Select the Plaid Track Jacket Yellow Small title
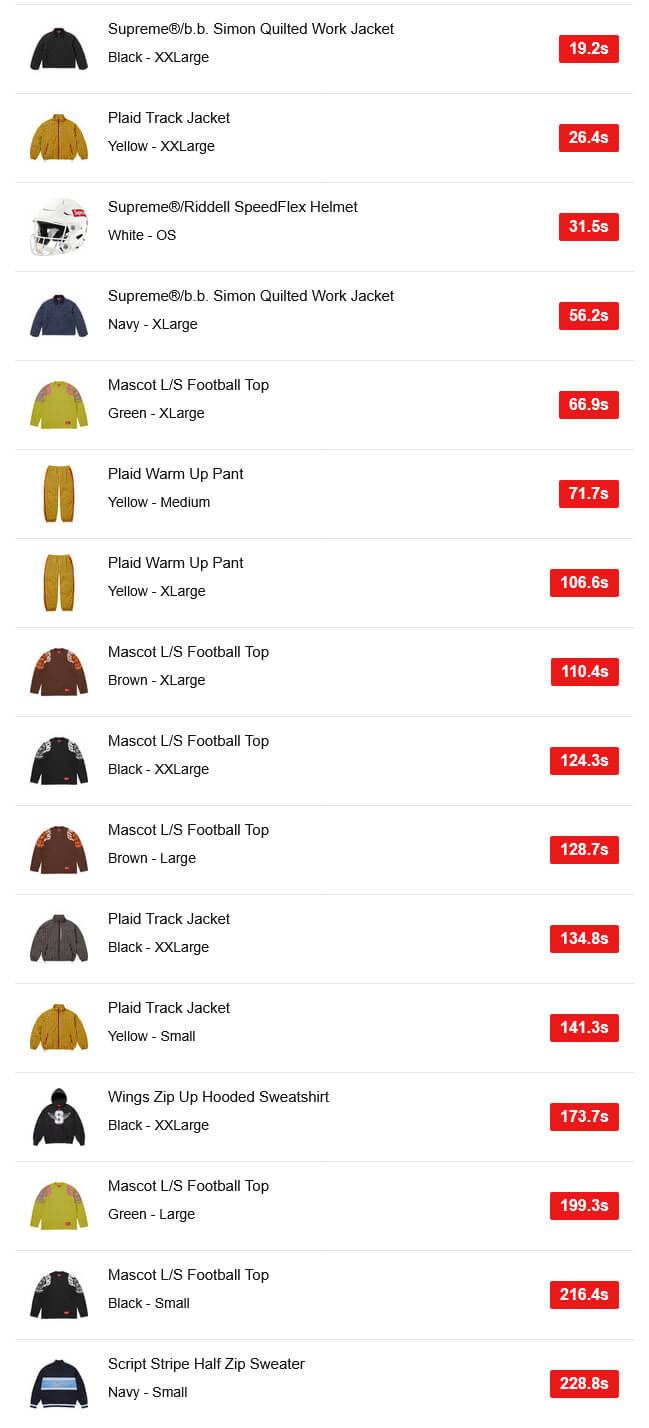 point(169,1008)
